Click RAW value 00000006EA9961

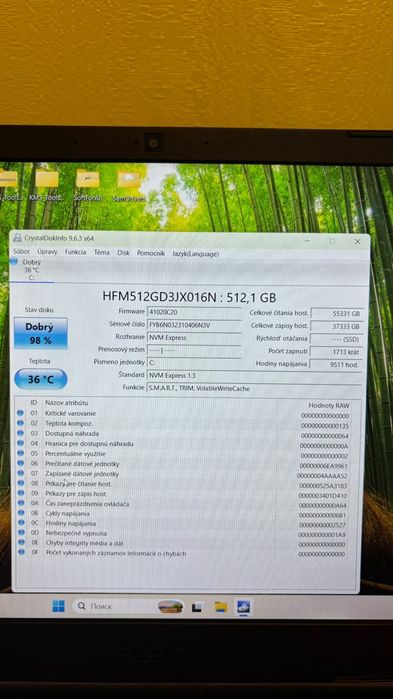click(324, 466)
